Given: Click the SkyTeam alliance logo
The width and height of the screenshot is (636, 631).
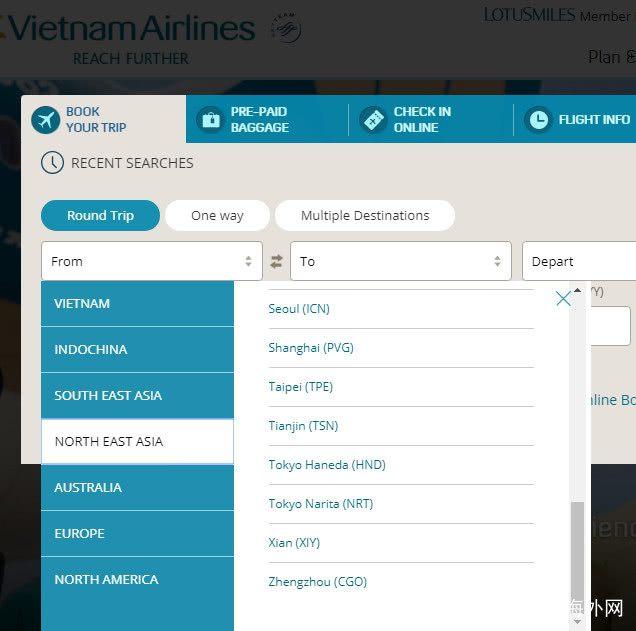Looking at the screenshot, I should pyautogui.click(x=286, y=29).
